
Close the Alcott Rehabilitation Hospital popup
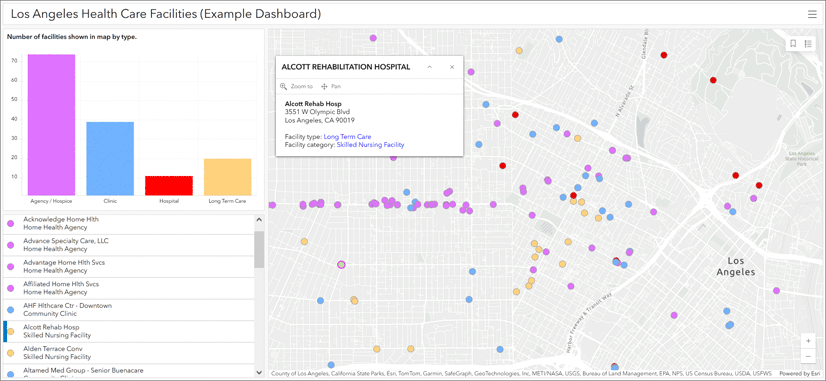(x=452, y=67)
